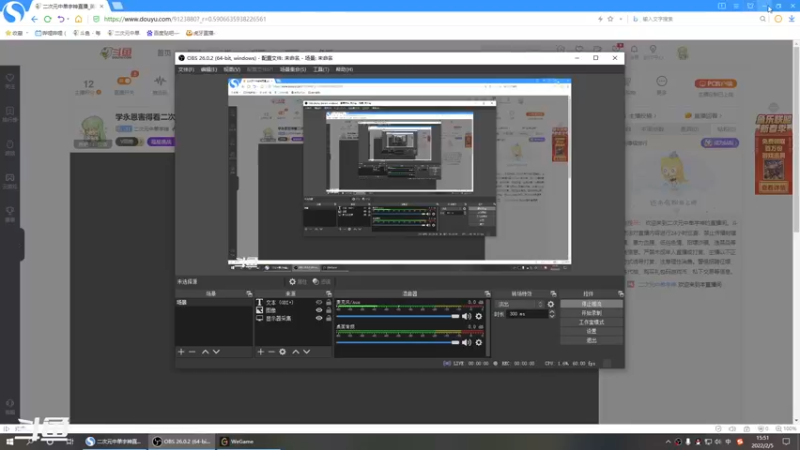Open the transition type dropdown
Viewport: 800px width, 450px height.
pos(519,304)
